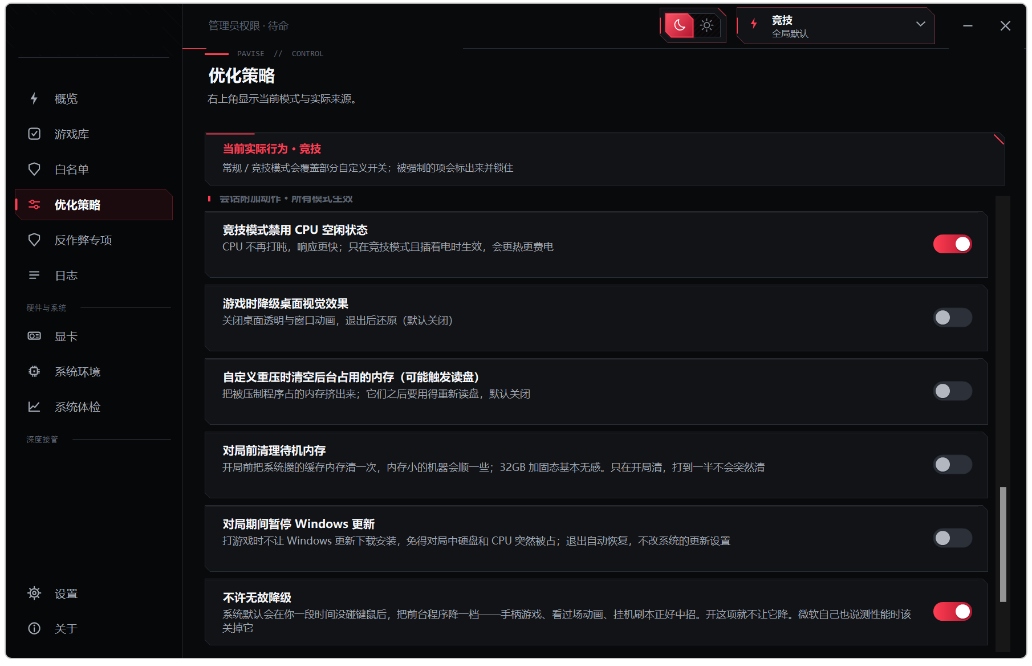
Task: Enable 对局期间暂停 Windows 更新 toggle
Action: [952, 538]
